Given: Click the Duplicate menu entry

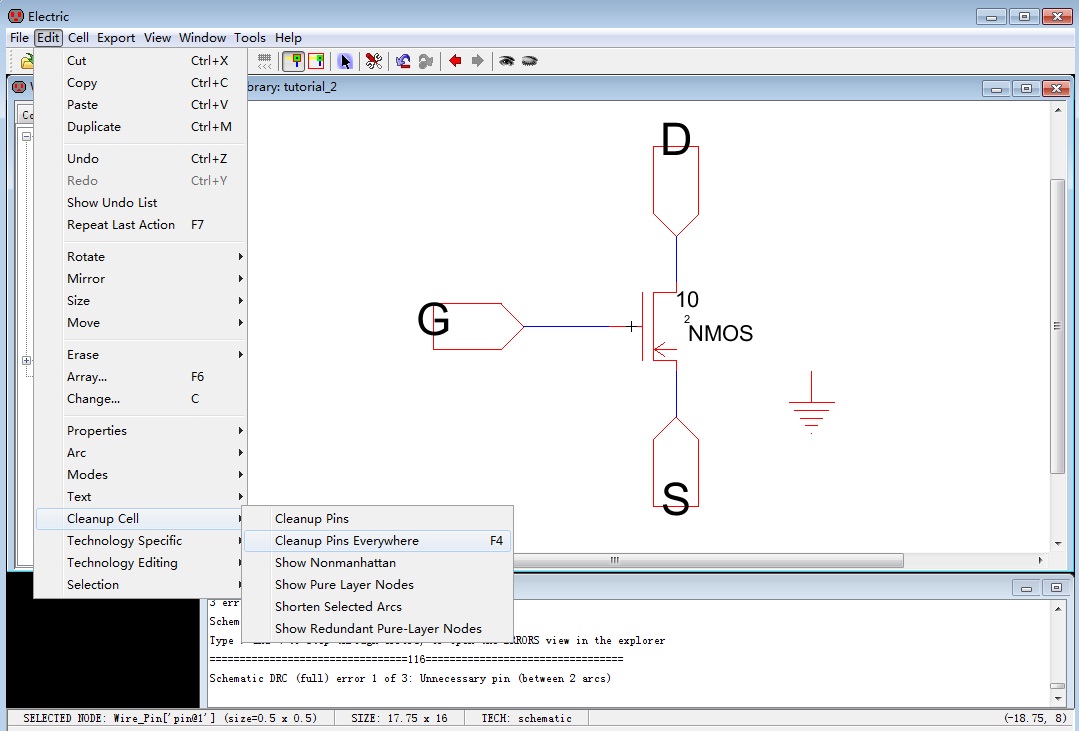Looking at the screenshot, I should coord(94,127).
